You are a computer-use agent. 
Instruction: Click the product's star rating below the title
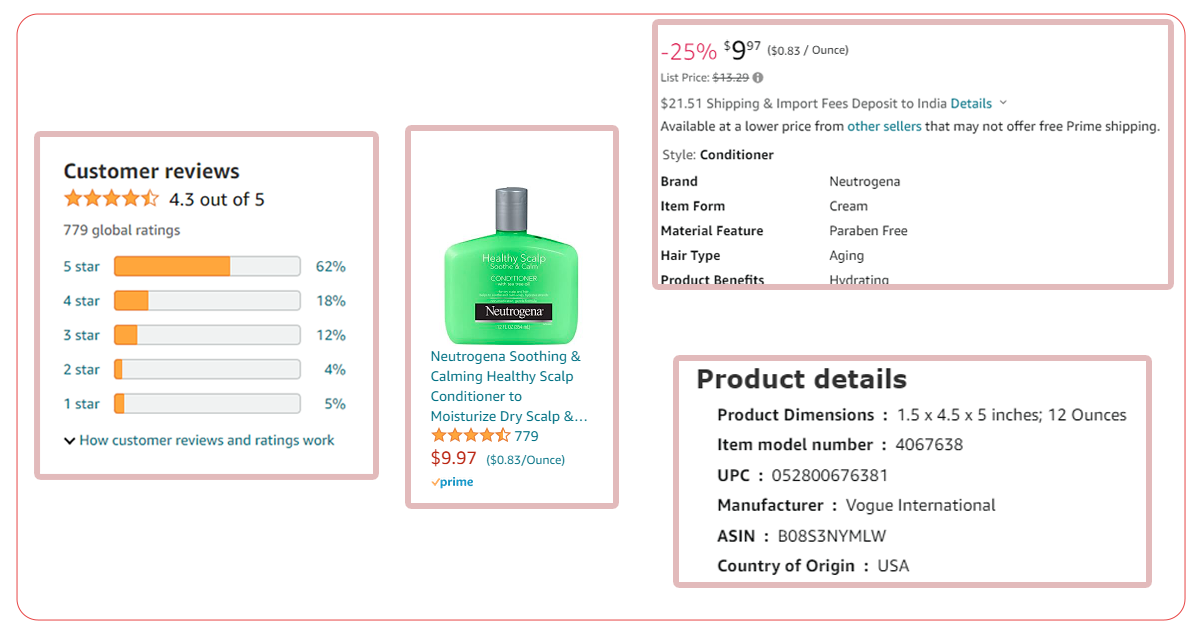470,436
